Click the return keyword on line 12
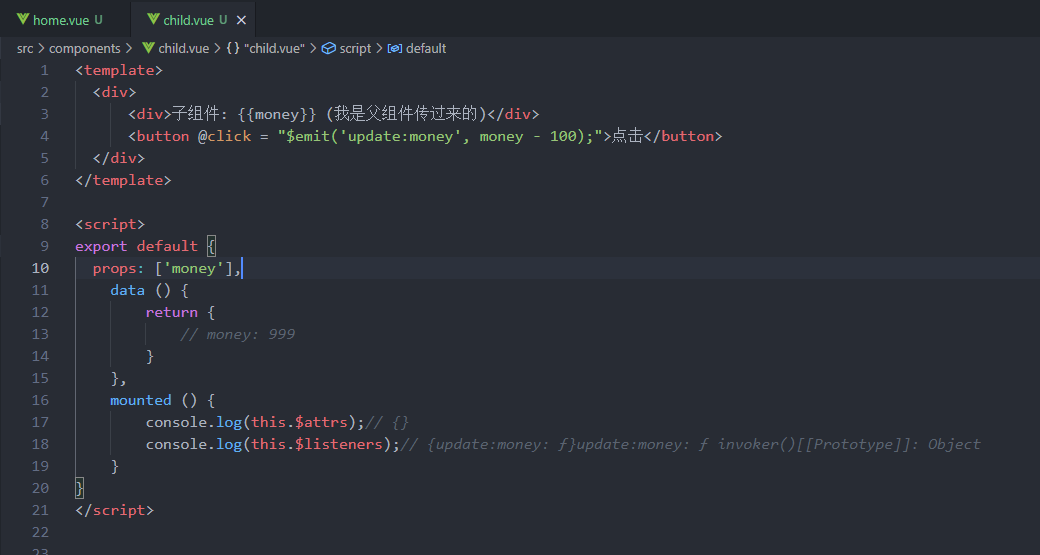This screenshot has height=555, width=1040. (172, 312)
